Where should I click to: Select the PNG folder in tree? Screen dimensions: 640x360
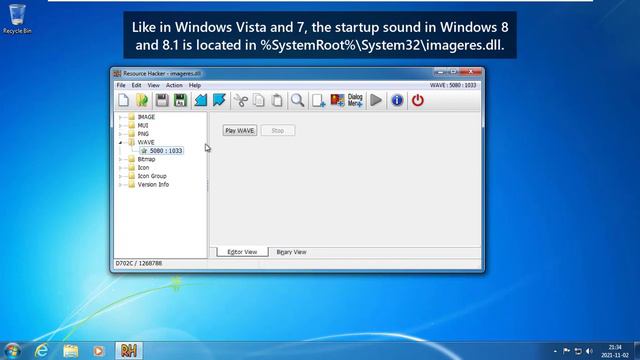click(138, 134)
